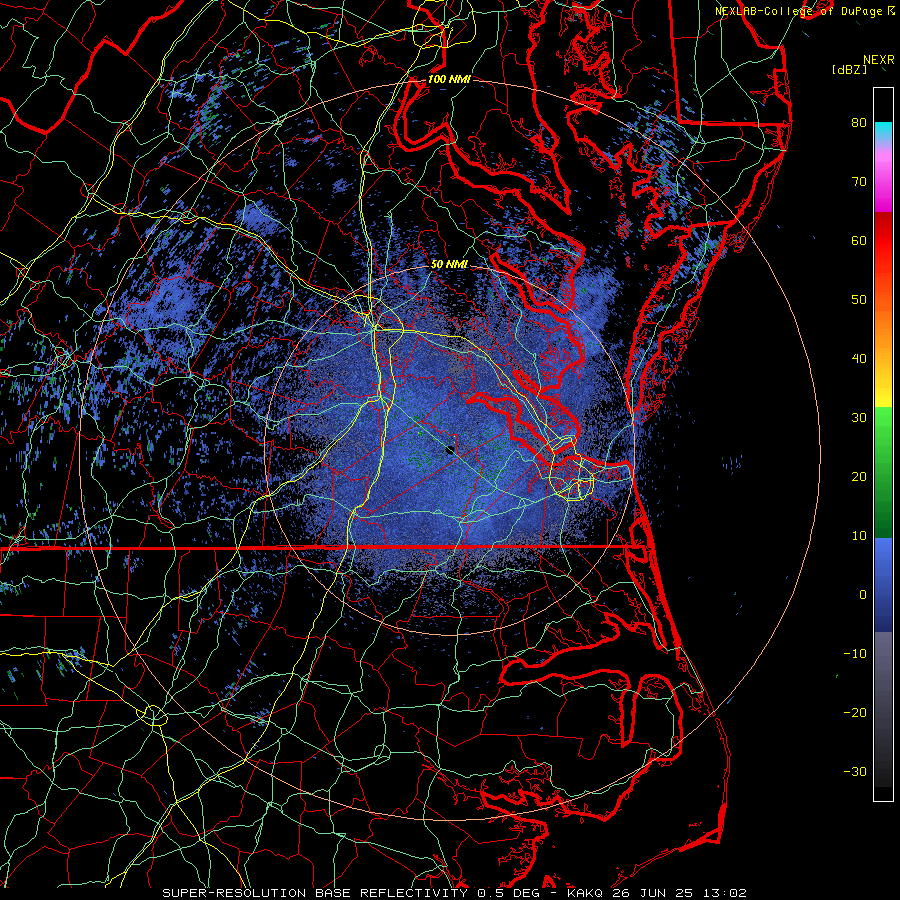Click the 70 value on the dBZ scale

pos(859,181)
